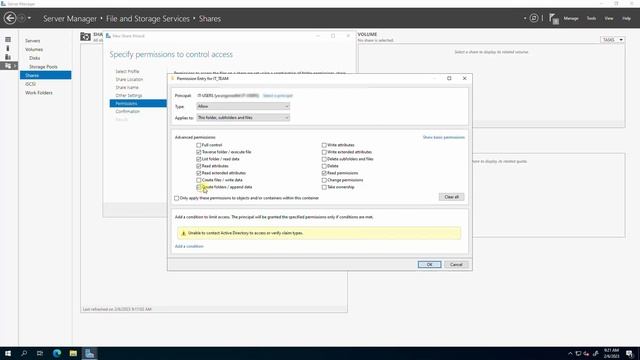
Task: Open the View menu
Action: coord(609,18)
